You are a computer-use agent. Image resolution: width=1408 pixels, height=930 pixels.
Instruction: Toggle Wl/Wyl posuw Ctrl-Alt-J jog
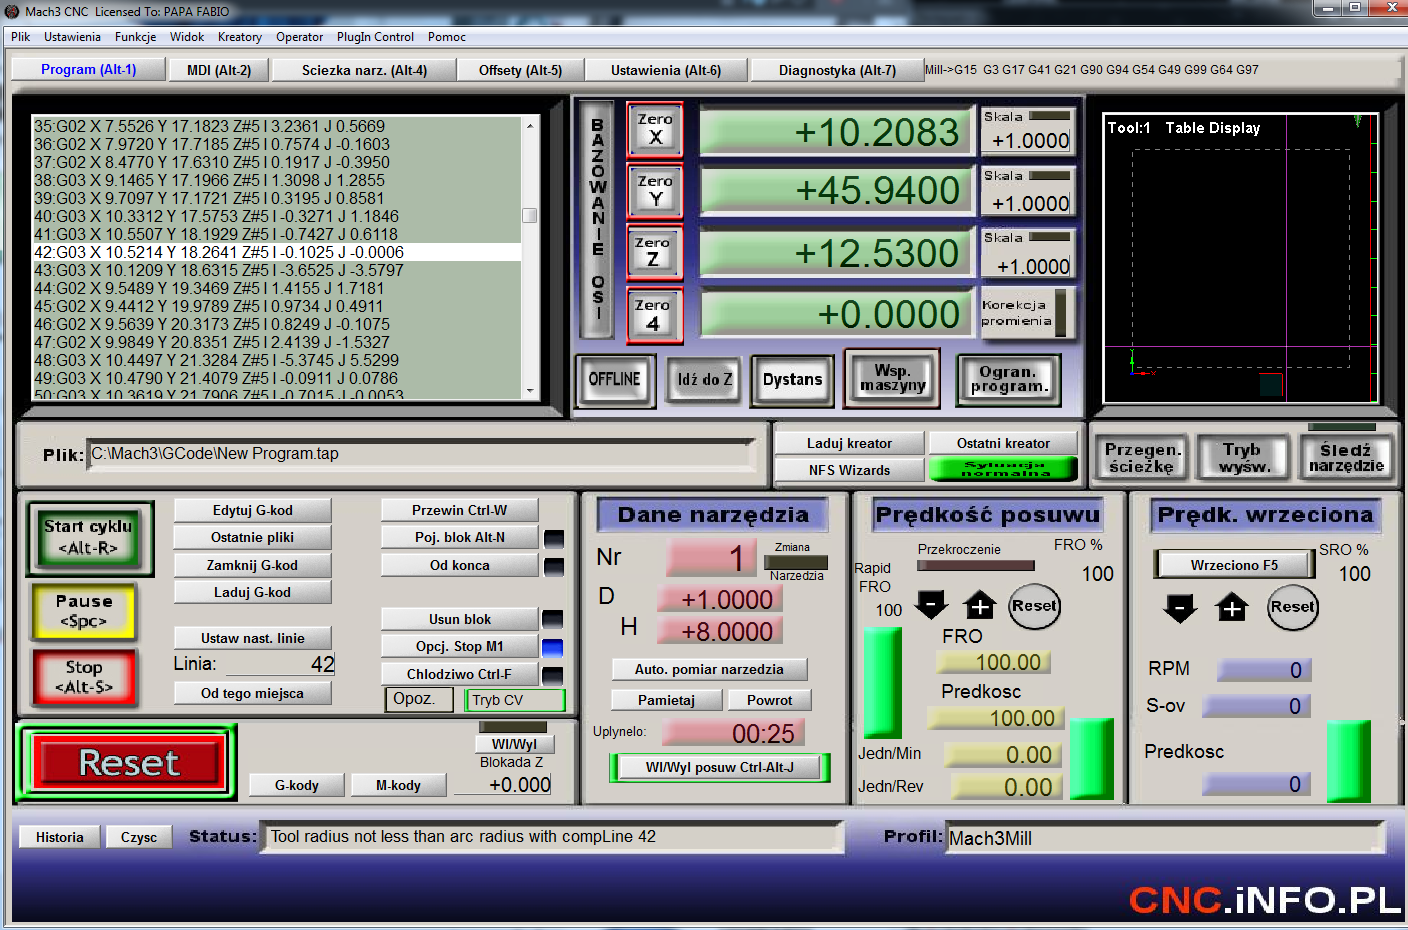tap(720, 767)
